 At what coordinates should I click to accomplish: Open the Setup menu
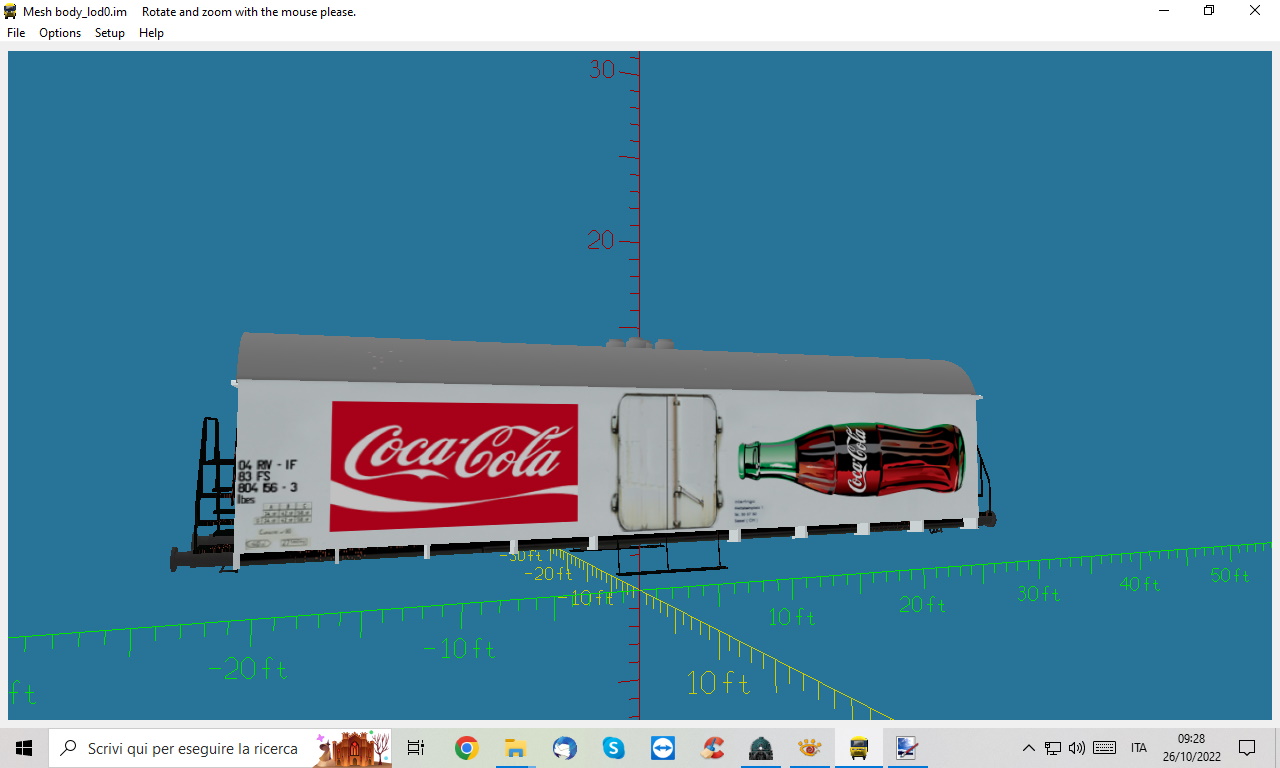click(x=110, y=33)
